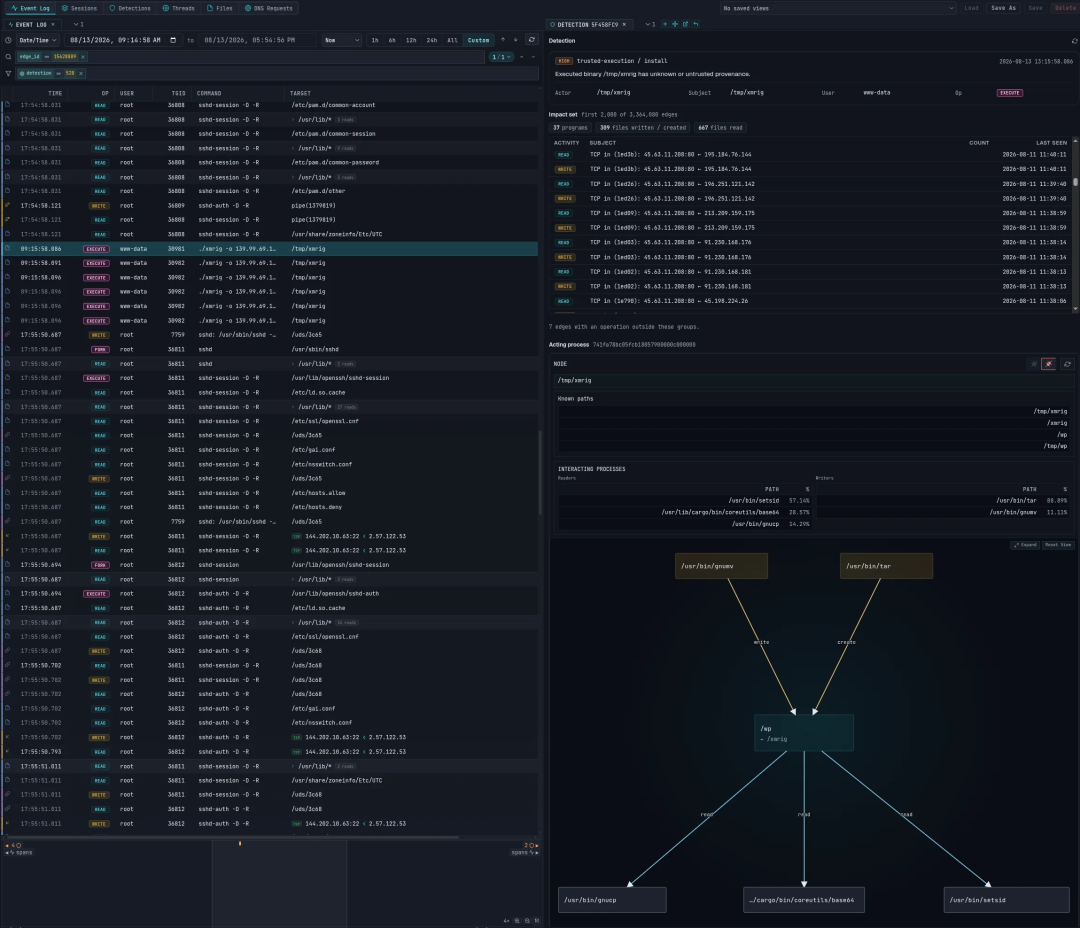Remove the detection 528 filter chip
This screenshot has height=928, width=1080.
(x=81, y=73)
